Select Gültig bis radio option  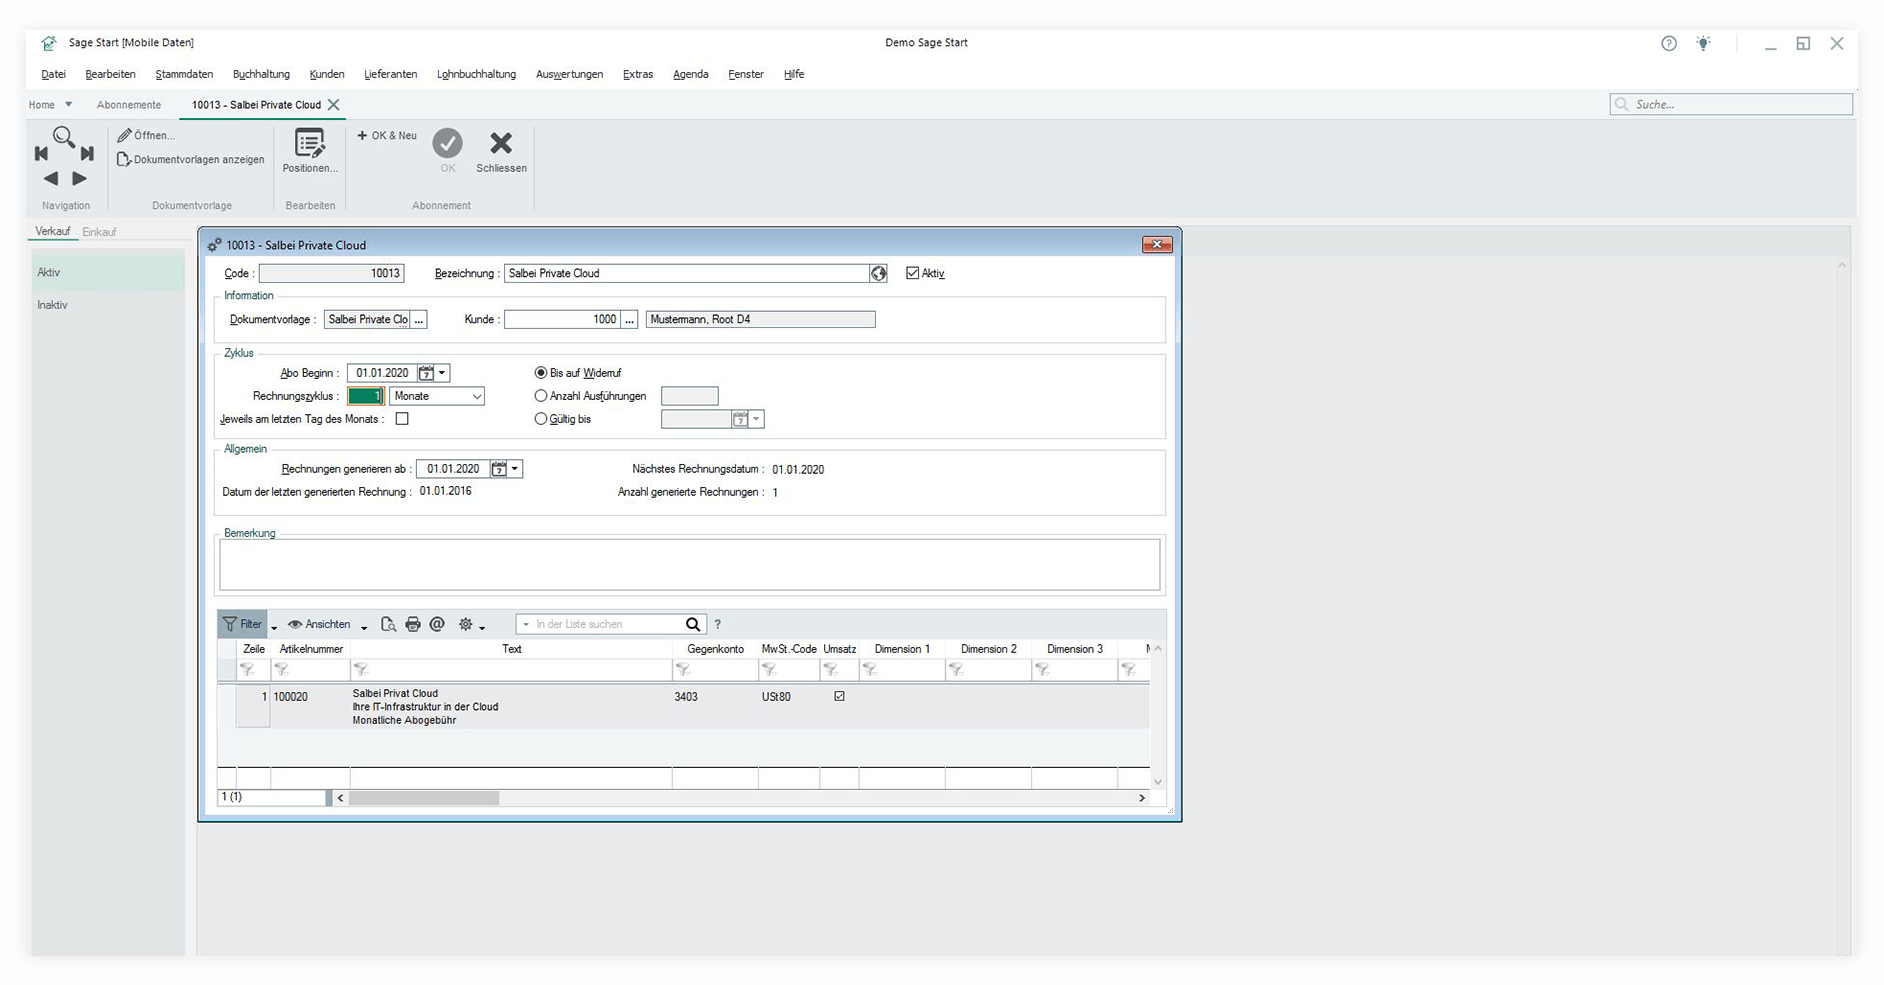pyautogui.click(x=541, y=419)
